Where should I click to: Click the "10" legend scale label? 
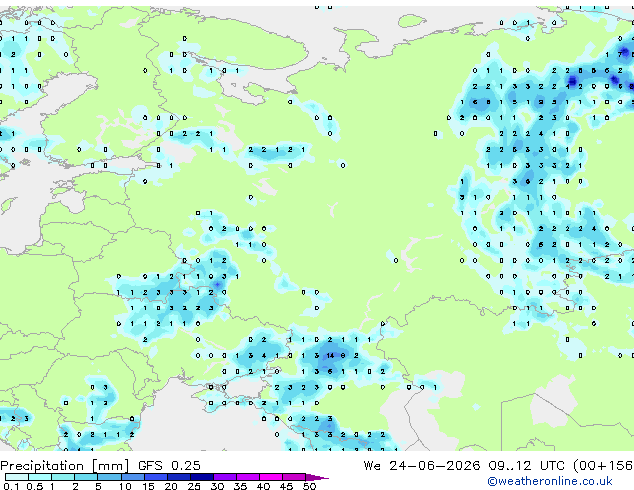[x=125, y=486]
